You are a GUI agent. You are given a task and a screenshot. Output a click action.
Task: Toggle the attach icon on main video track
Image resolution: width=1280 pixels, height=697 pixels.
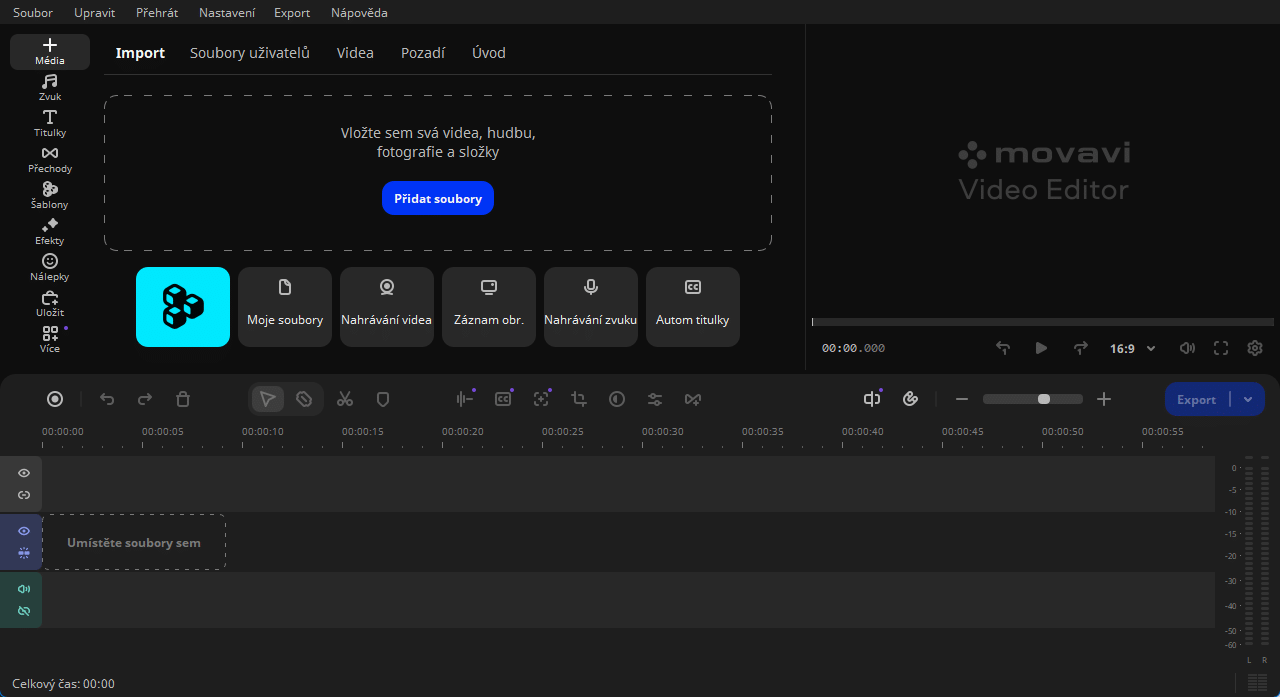tap(24, 553)
